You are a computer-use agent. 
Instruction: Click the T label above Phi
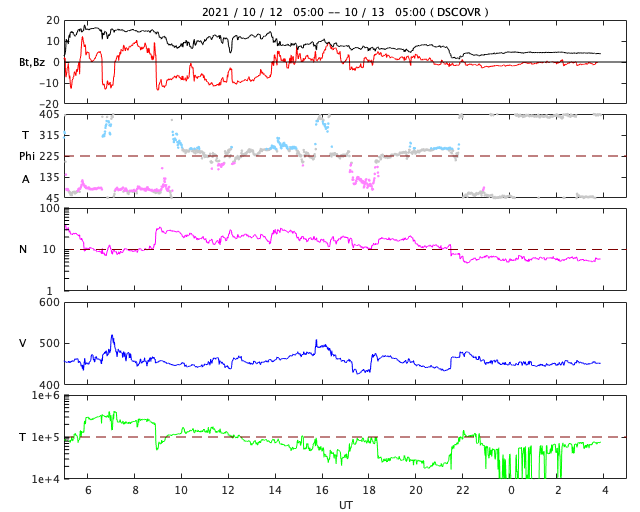coord(25,135)
